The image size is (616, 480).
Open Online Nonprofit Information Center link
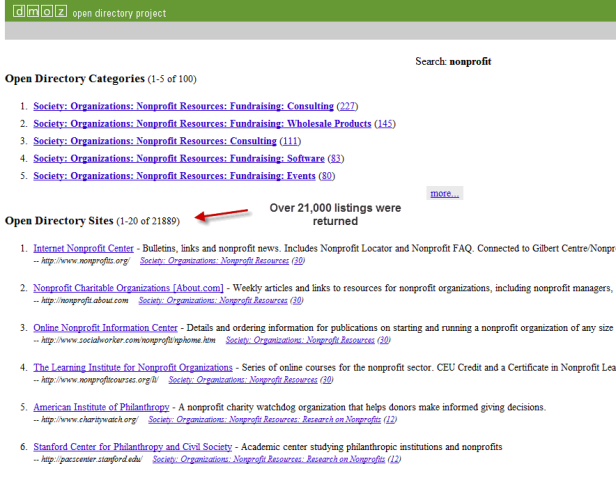pos(106,327)
